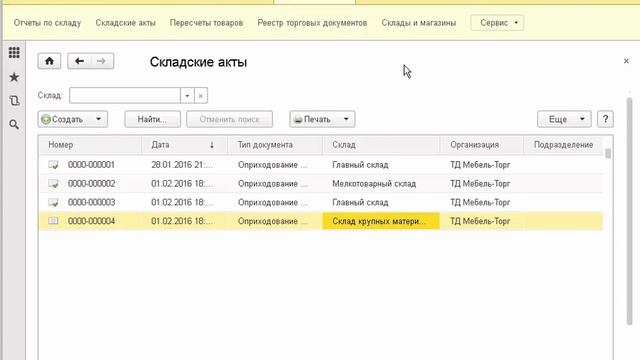Open Отчеты по складу
The height and width of the screenshot is (360, 640).
click(x=47, y=23)
